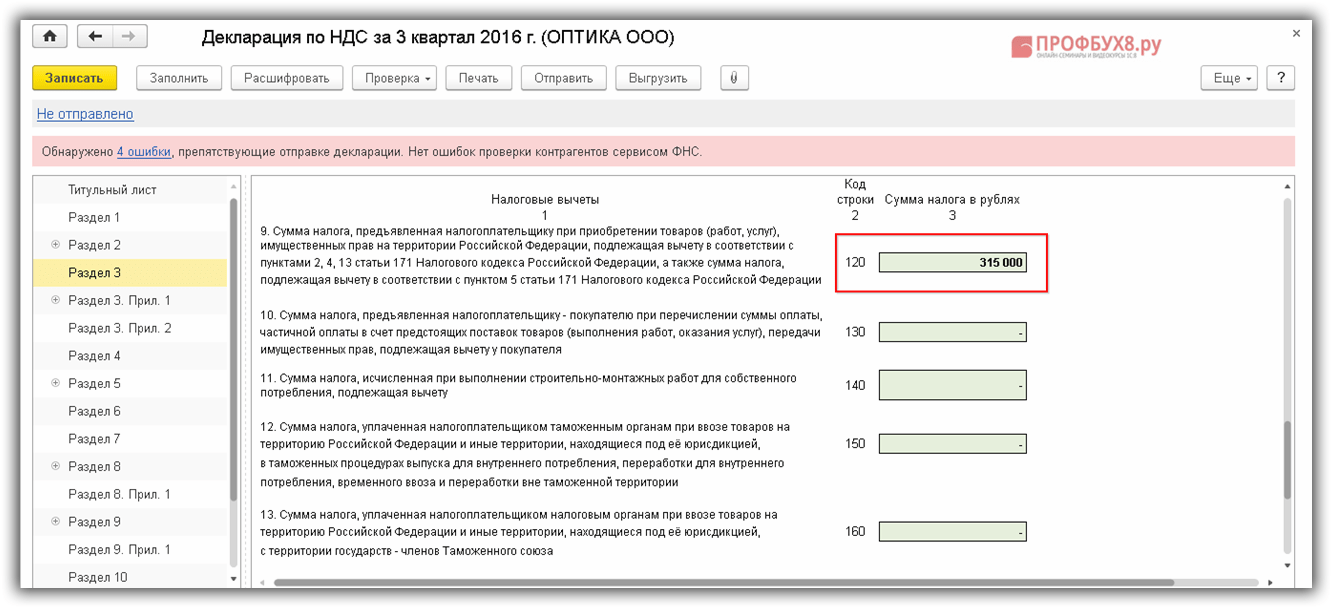Expand the Раздел 9 tree node
The image size is (1332, 608).
pyautogui.click(x=56, y=521)
